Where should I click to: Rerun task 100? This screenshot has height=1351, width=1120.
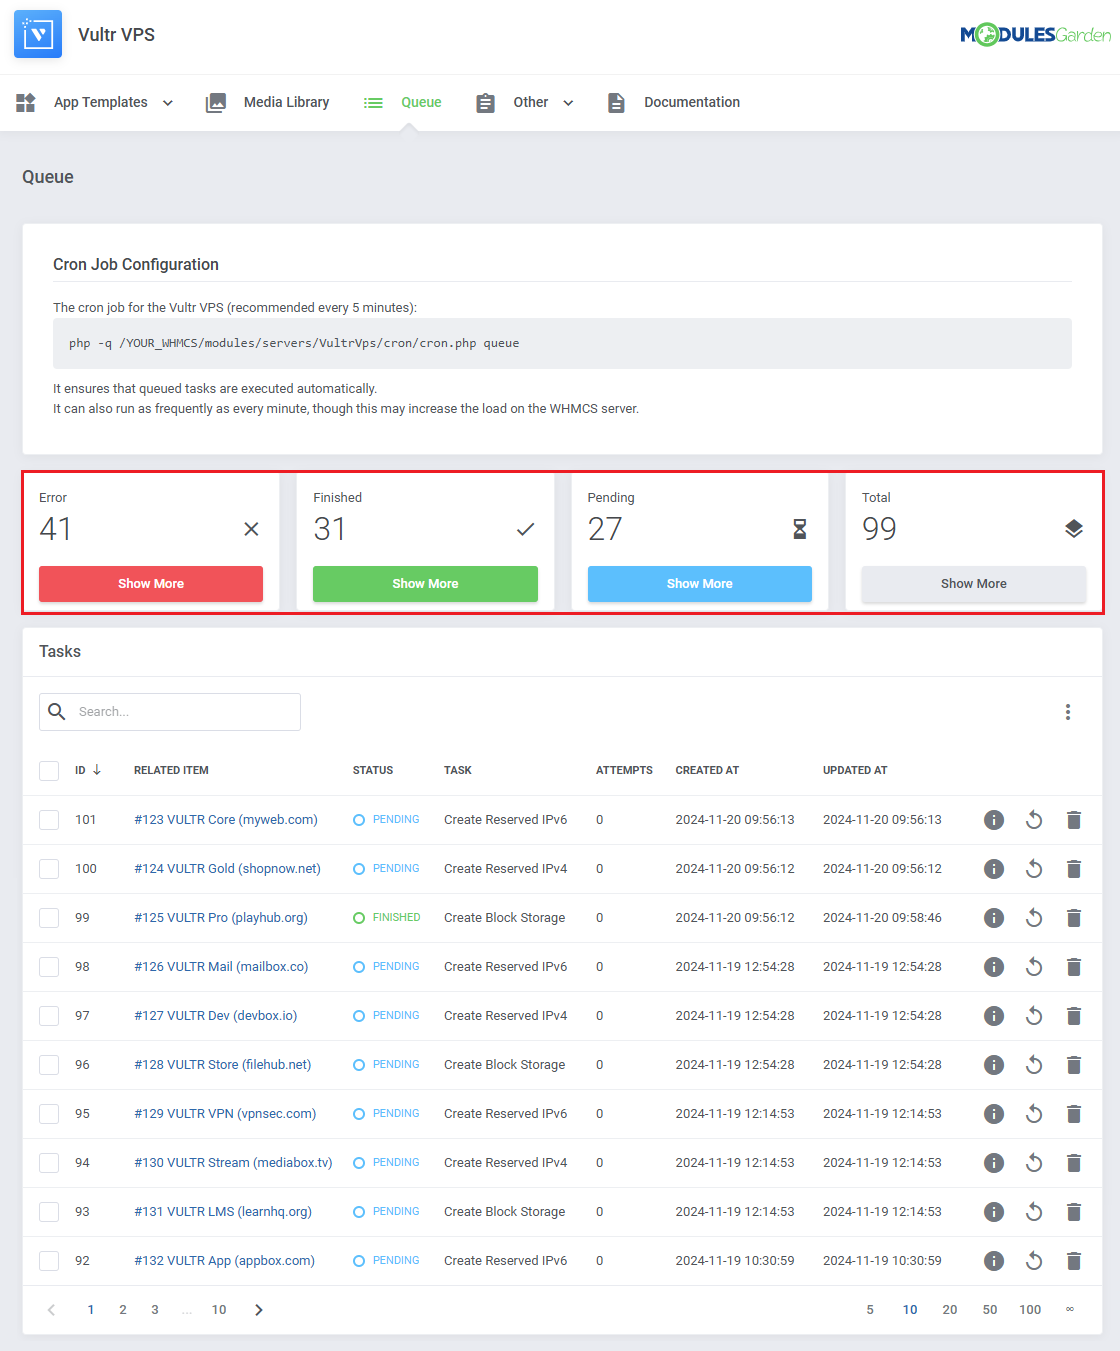tap(1034, 869)
